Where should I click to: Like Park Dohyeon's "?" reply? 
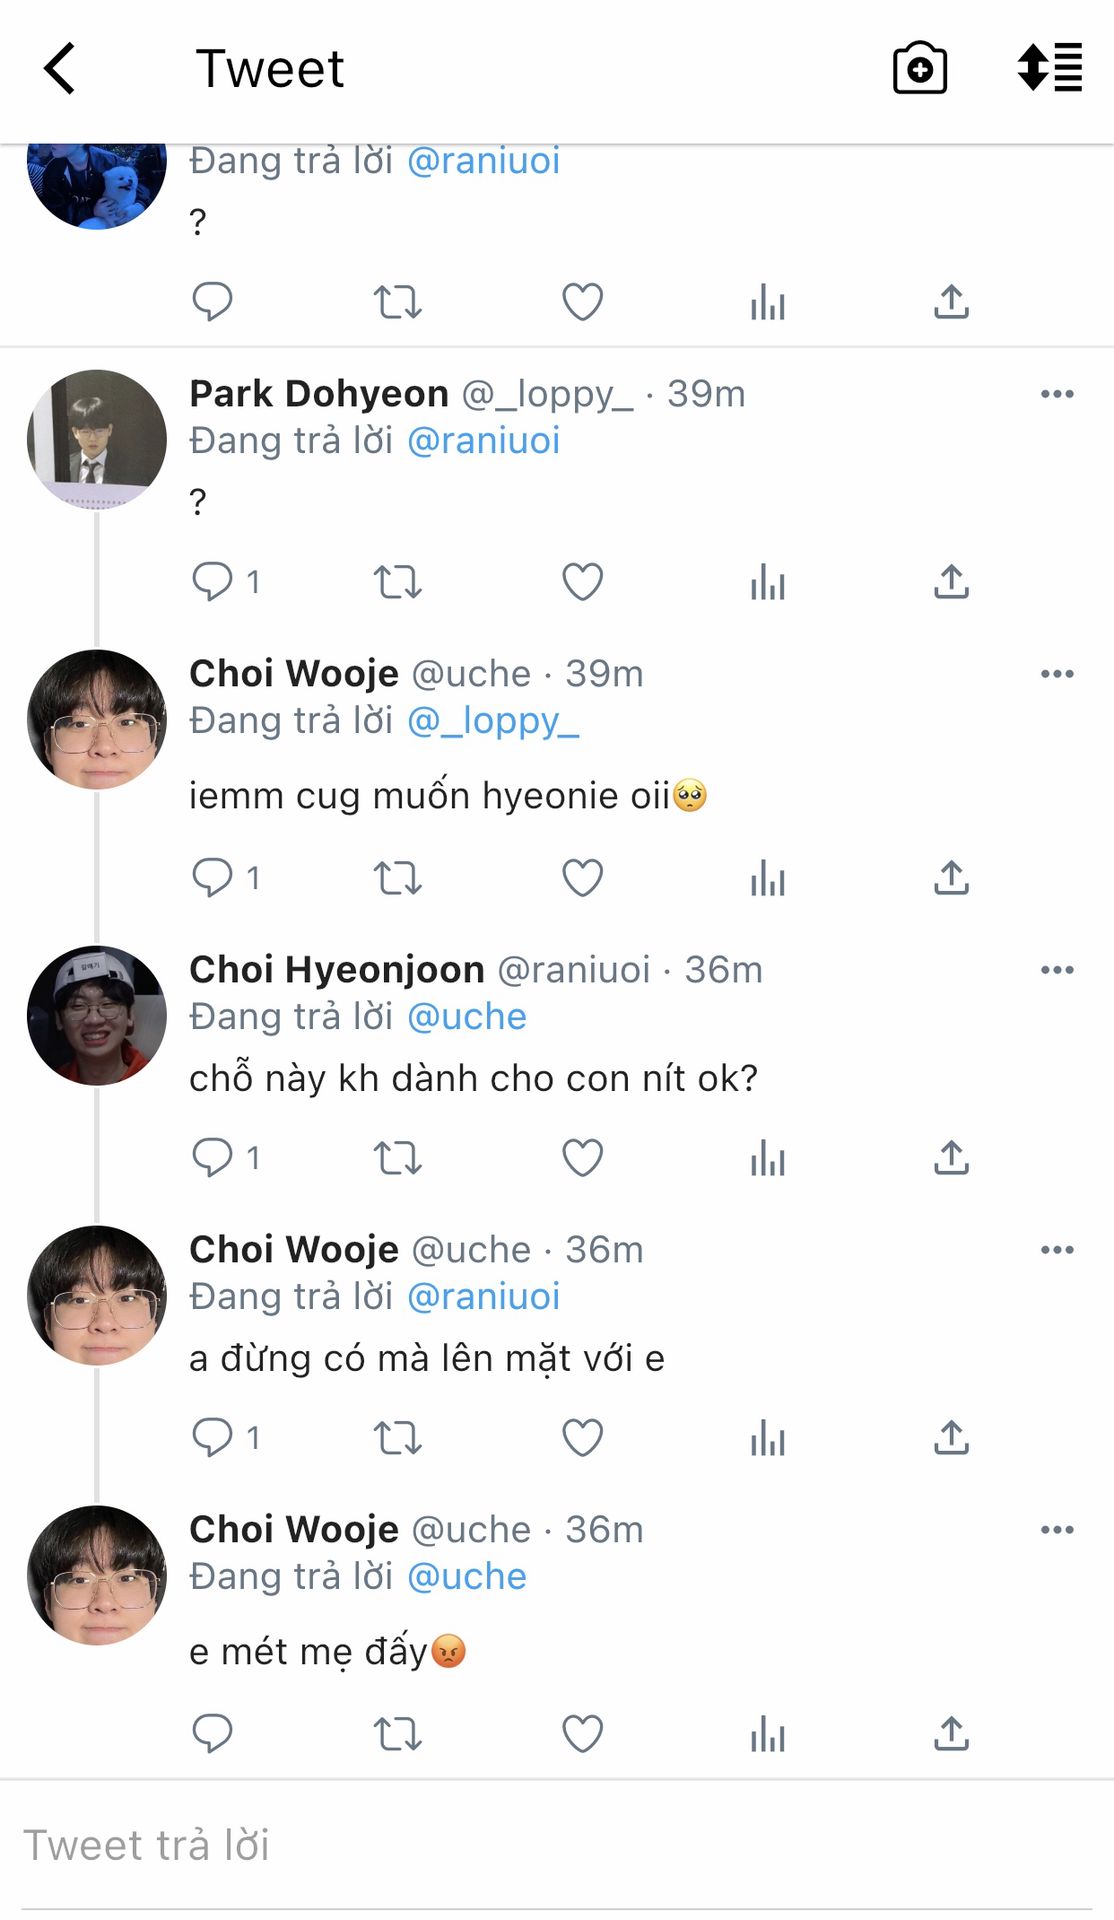582,581
